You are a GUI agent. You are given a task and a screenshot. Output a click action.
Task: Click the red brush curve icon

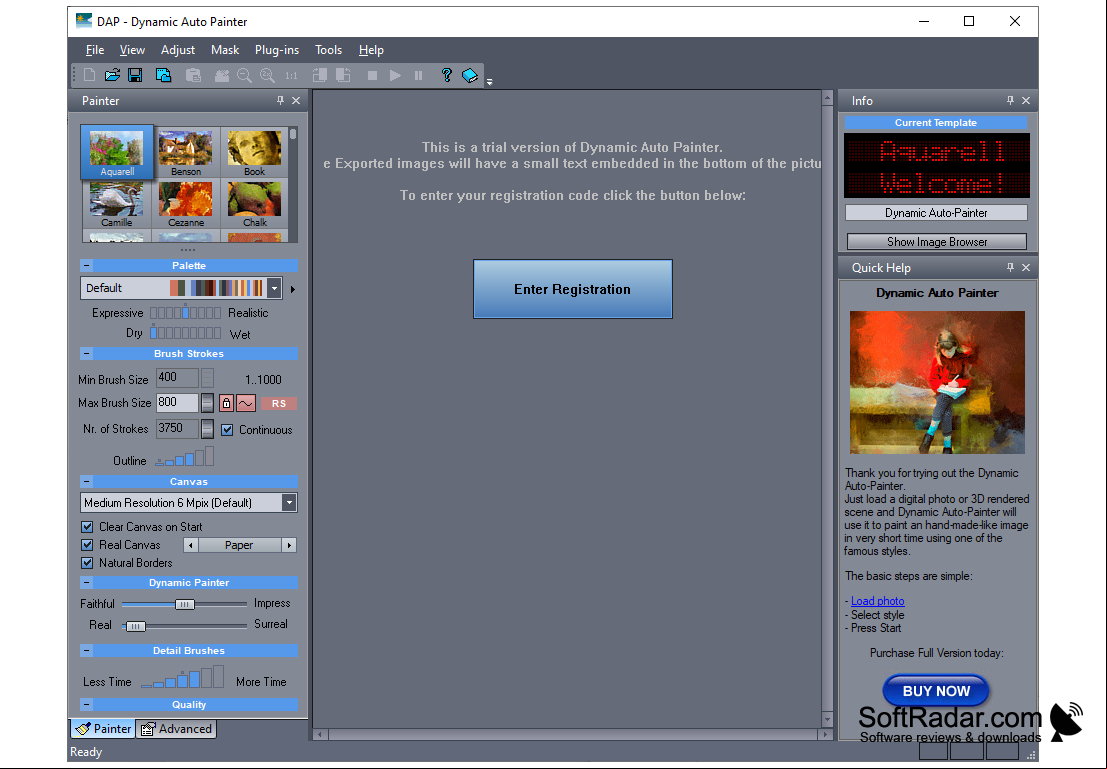coord(246,403)
